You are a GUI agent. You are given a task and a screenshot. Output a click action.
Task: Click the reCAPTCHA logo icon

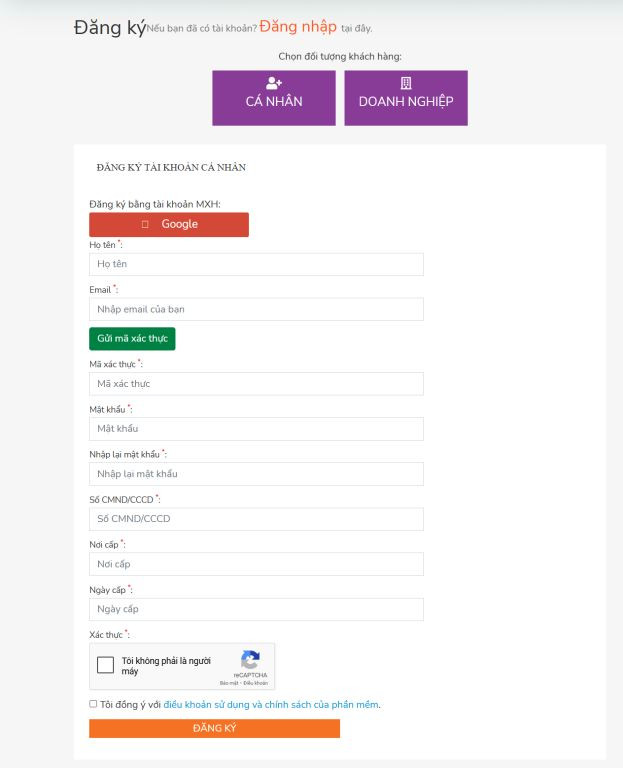[250, 660]
